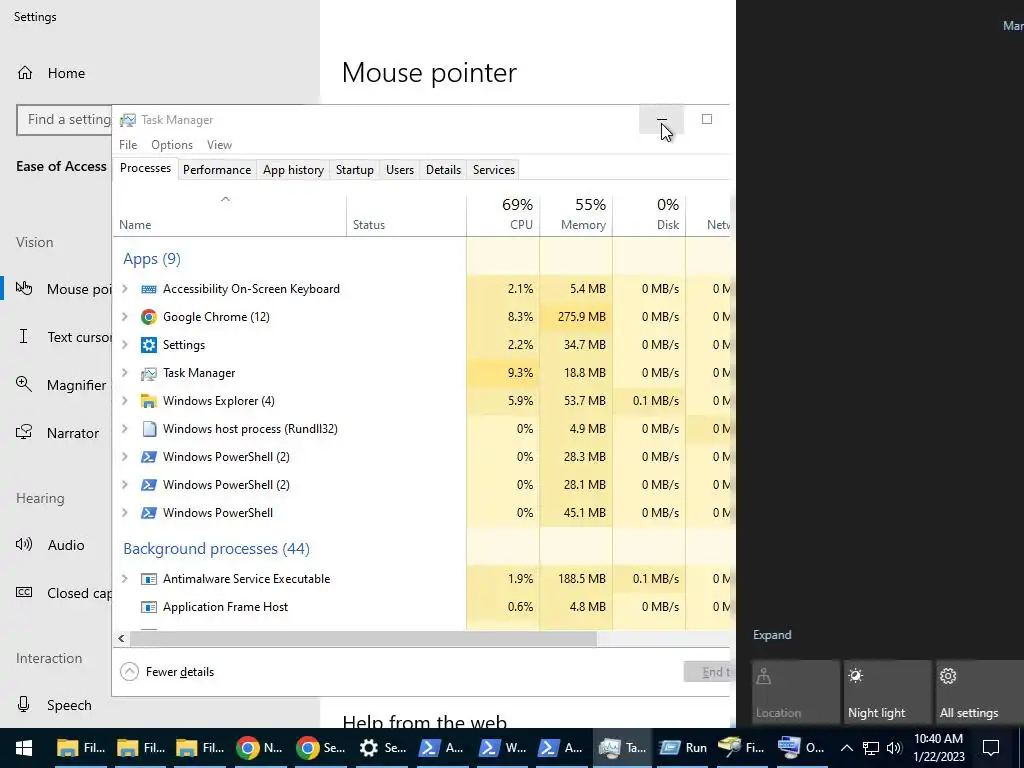The height and width of the screenshot is (768, 1024).
Task: Click the Speech microphone icon in Settings
Action: (24, 704)
